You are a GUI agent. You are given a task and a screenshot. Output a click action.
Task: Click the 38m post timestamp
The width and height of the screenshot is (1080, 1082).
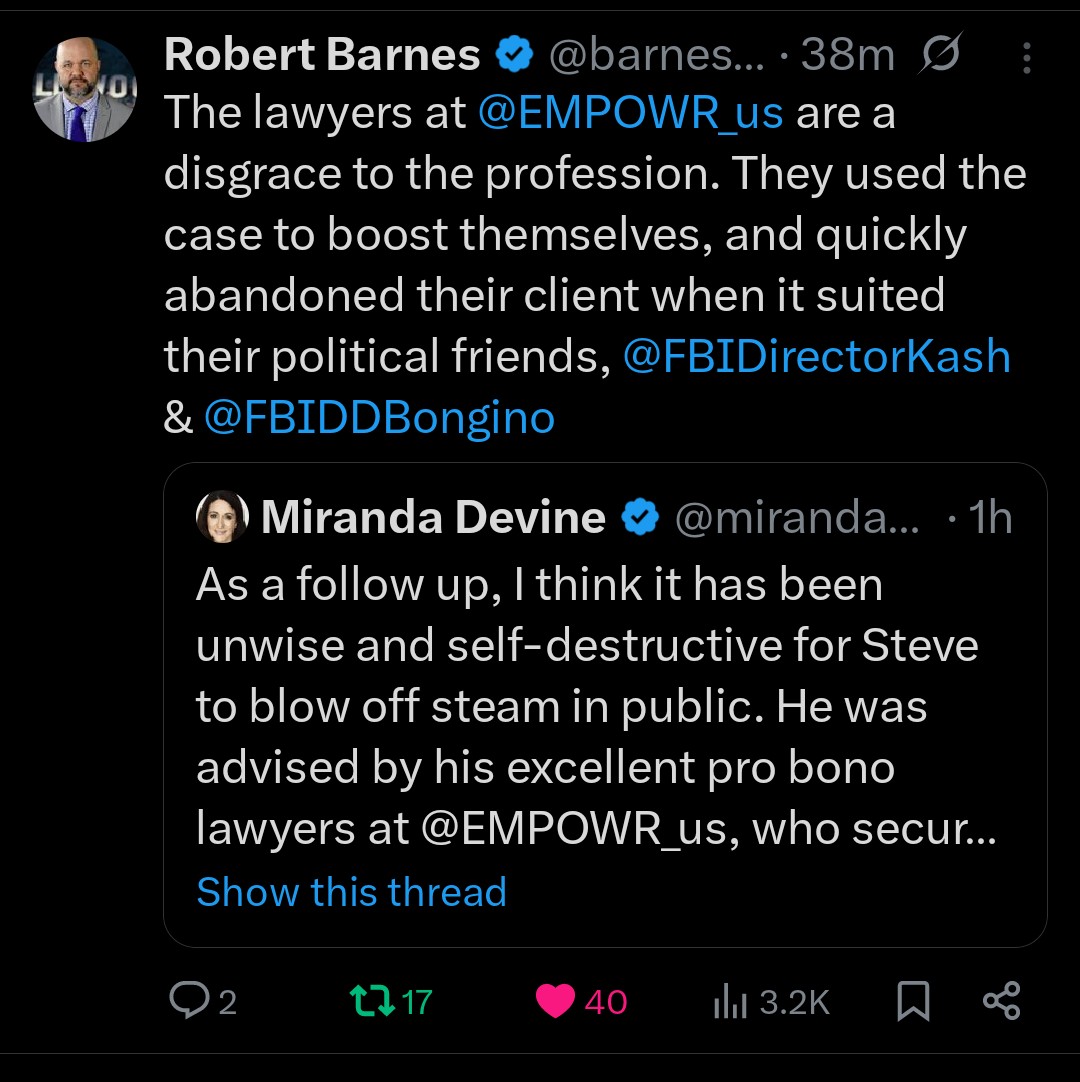[x=847, y=56]
